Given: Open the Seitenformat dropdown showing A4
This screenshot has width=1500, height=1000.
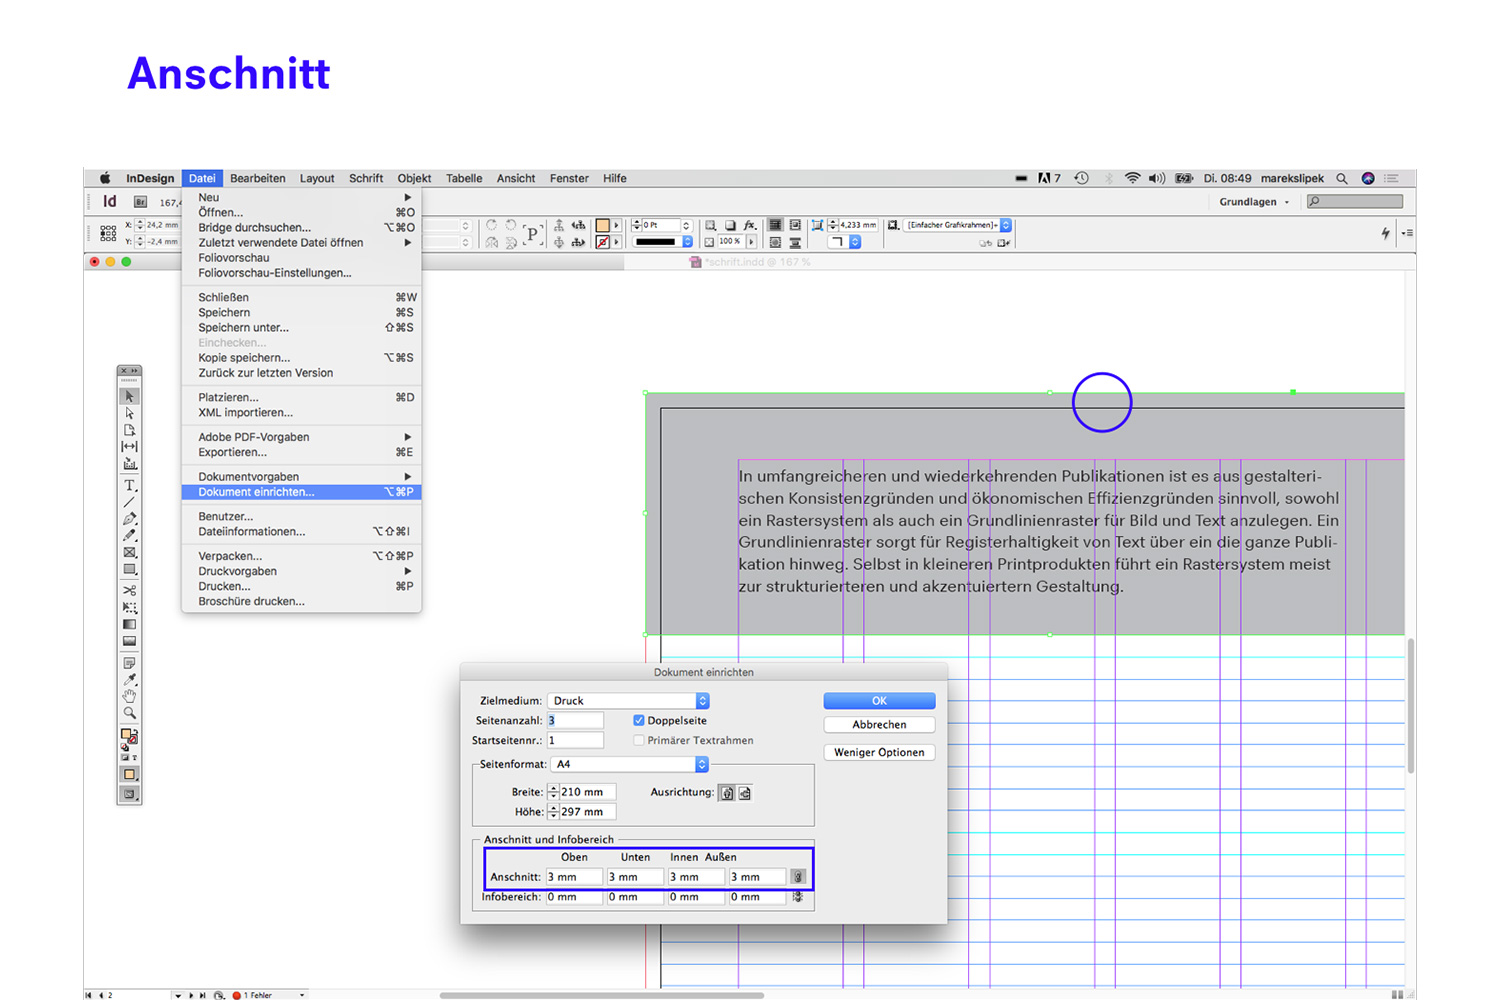Looking at the screenshot, I should pyautogui.click(x=628, y=764).
